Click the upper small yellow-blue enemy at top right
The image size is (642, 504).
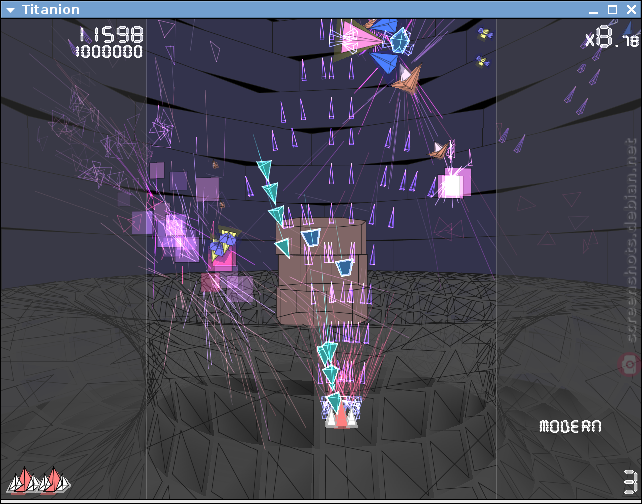tap(485, 33)
